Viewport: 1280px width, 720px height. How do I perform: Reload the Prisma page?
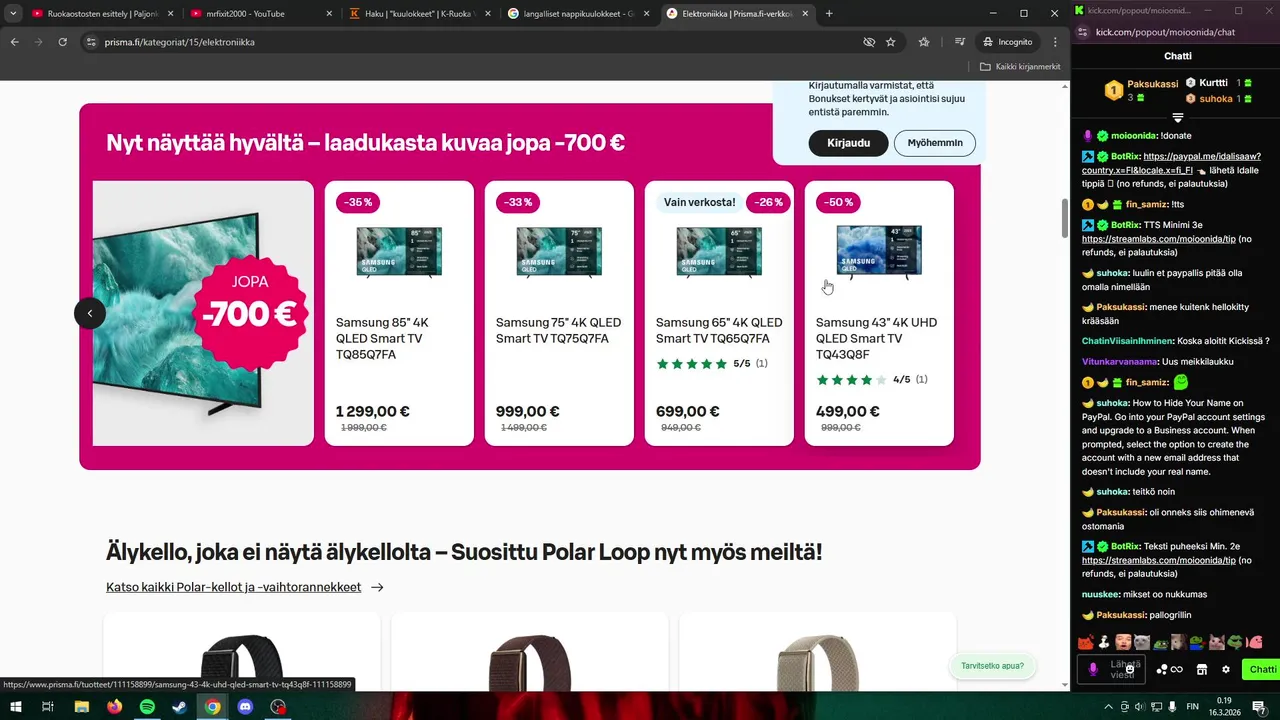[x=62, y=42]
